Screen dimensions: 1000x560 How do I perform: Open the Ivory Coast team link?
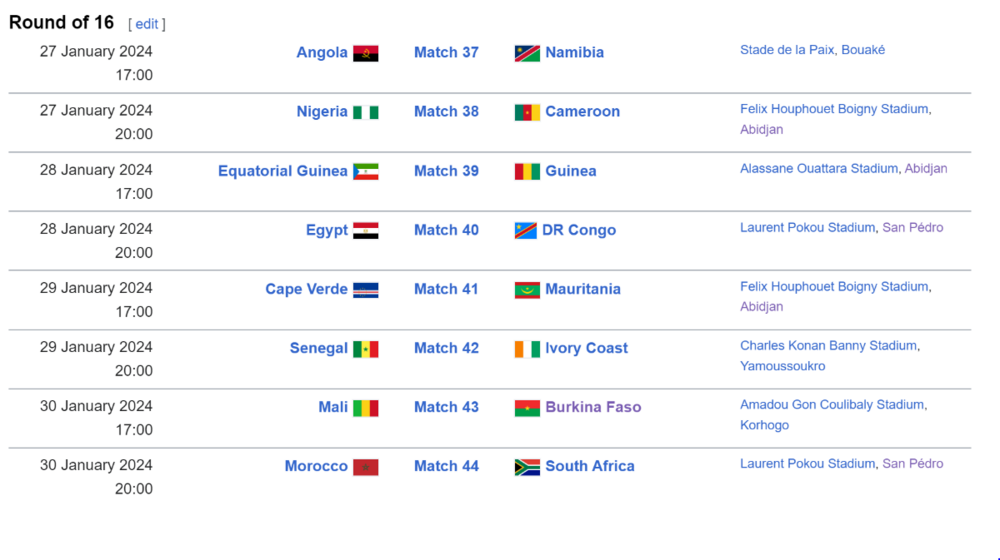pyautogui.click(x=586, y=348)
